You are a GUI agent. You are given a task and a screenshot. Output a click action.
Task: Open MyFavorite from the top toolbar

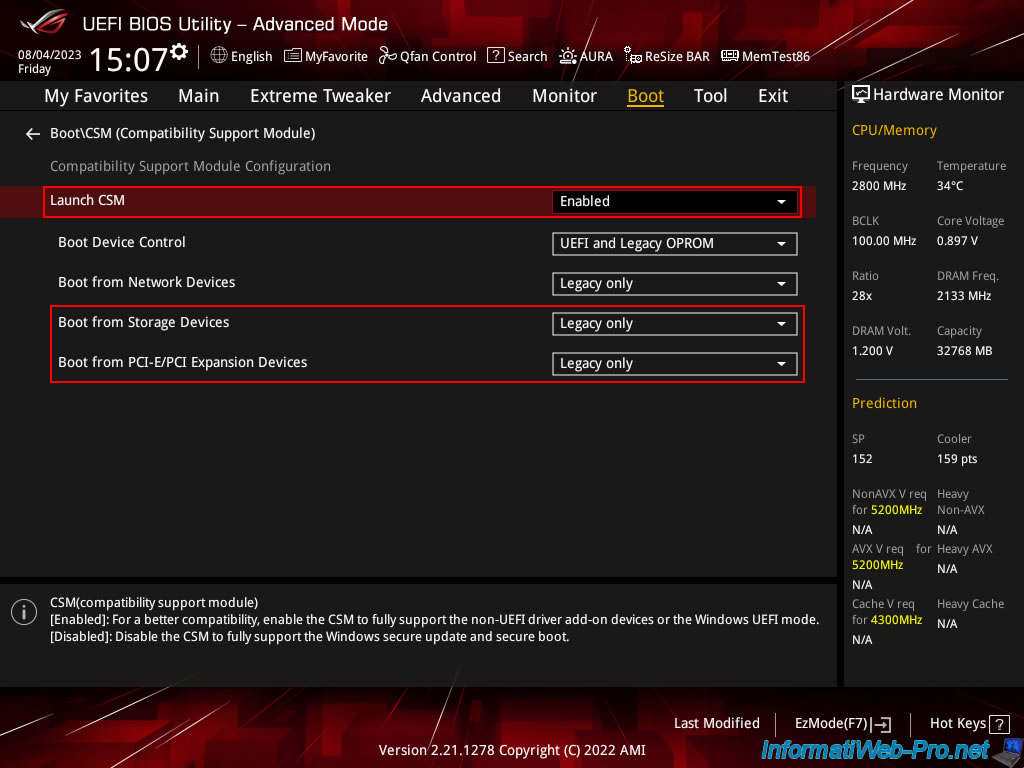(x=326, y=56)
